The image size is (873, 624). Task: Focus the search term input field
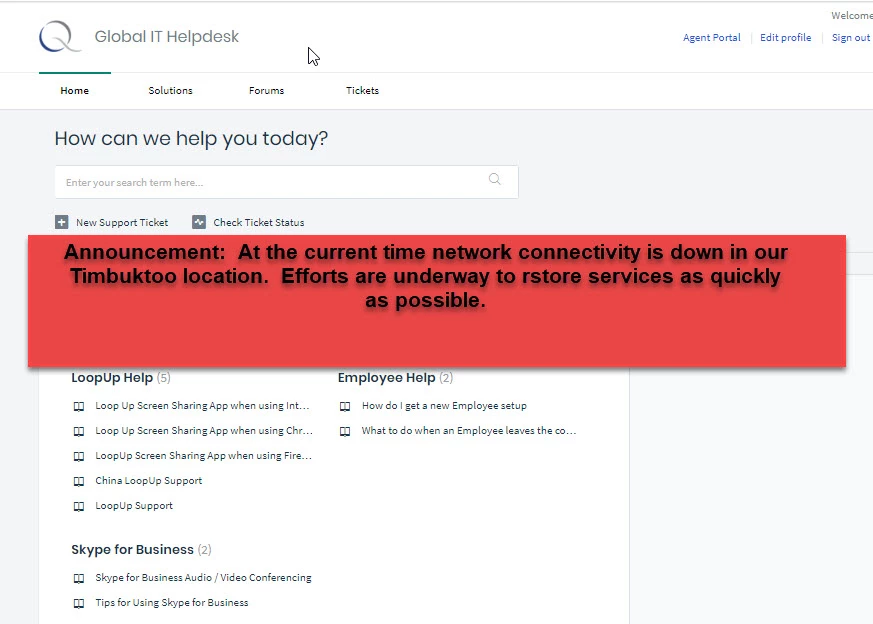pyautogui.click(x=286, y=181)
